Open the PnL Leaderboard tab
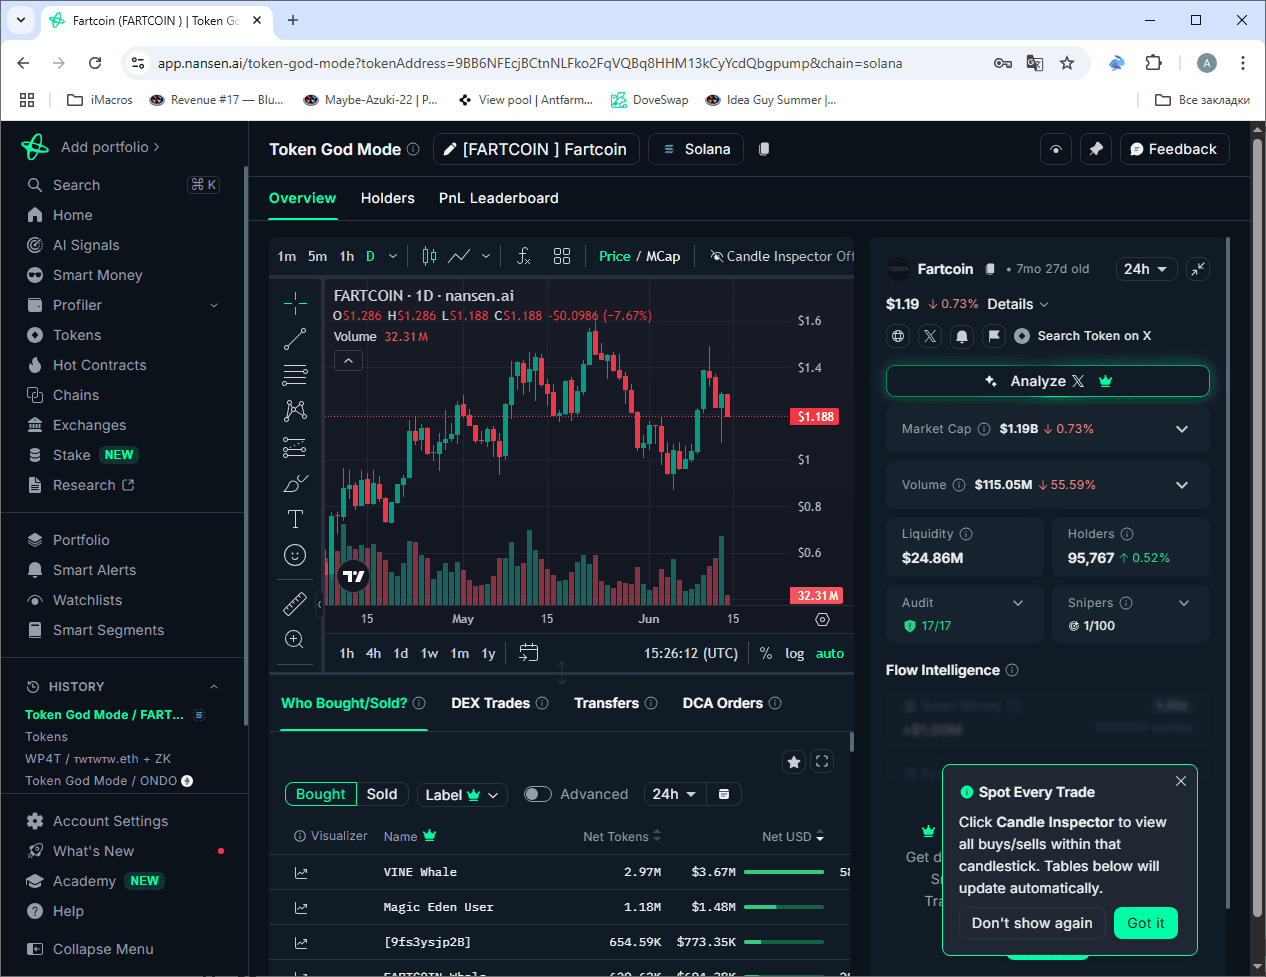This screenshot has height=977, width=1266. click(x=499, y=198)
